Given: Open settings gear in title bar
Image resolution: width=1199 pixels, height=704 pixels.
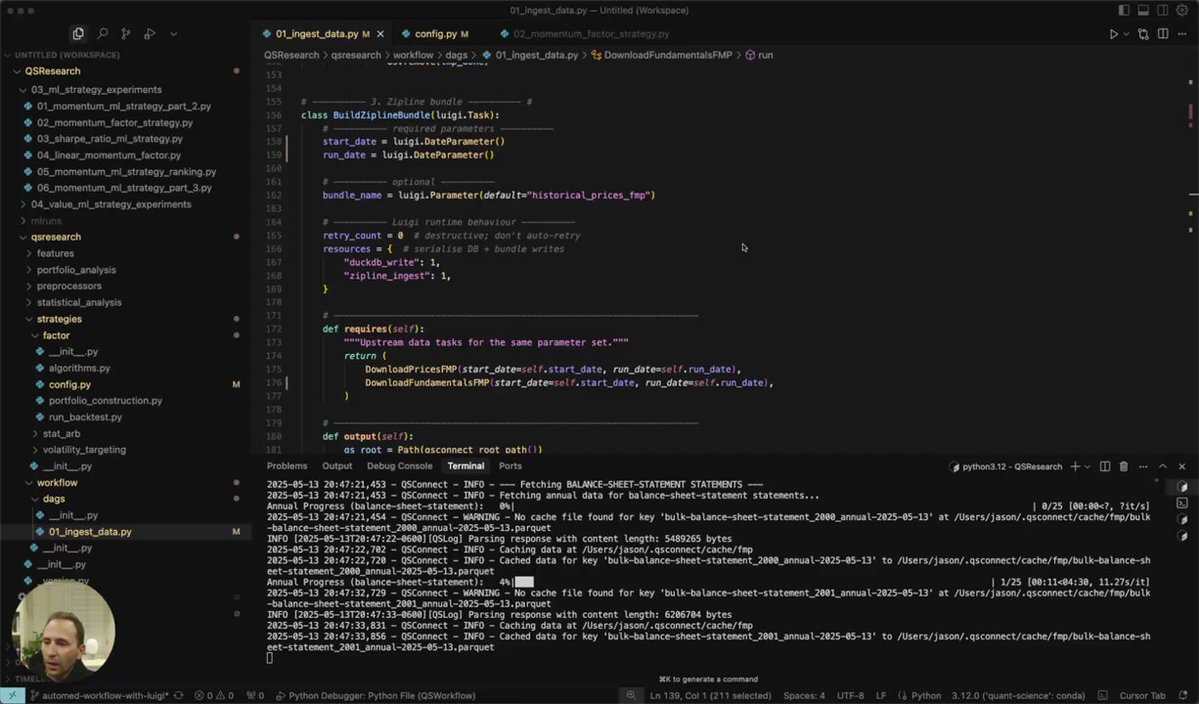Looking at the screenshot, I should coord(1182,10).
